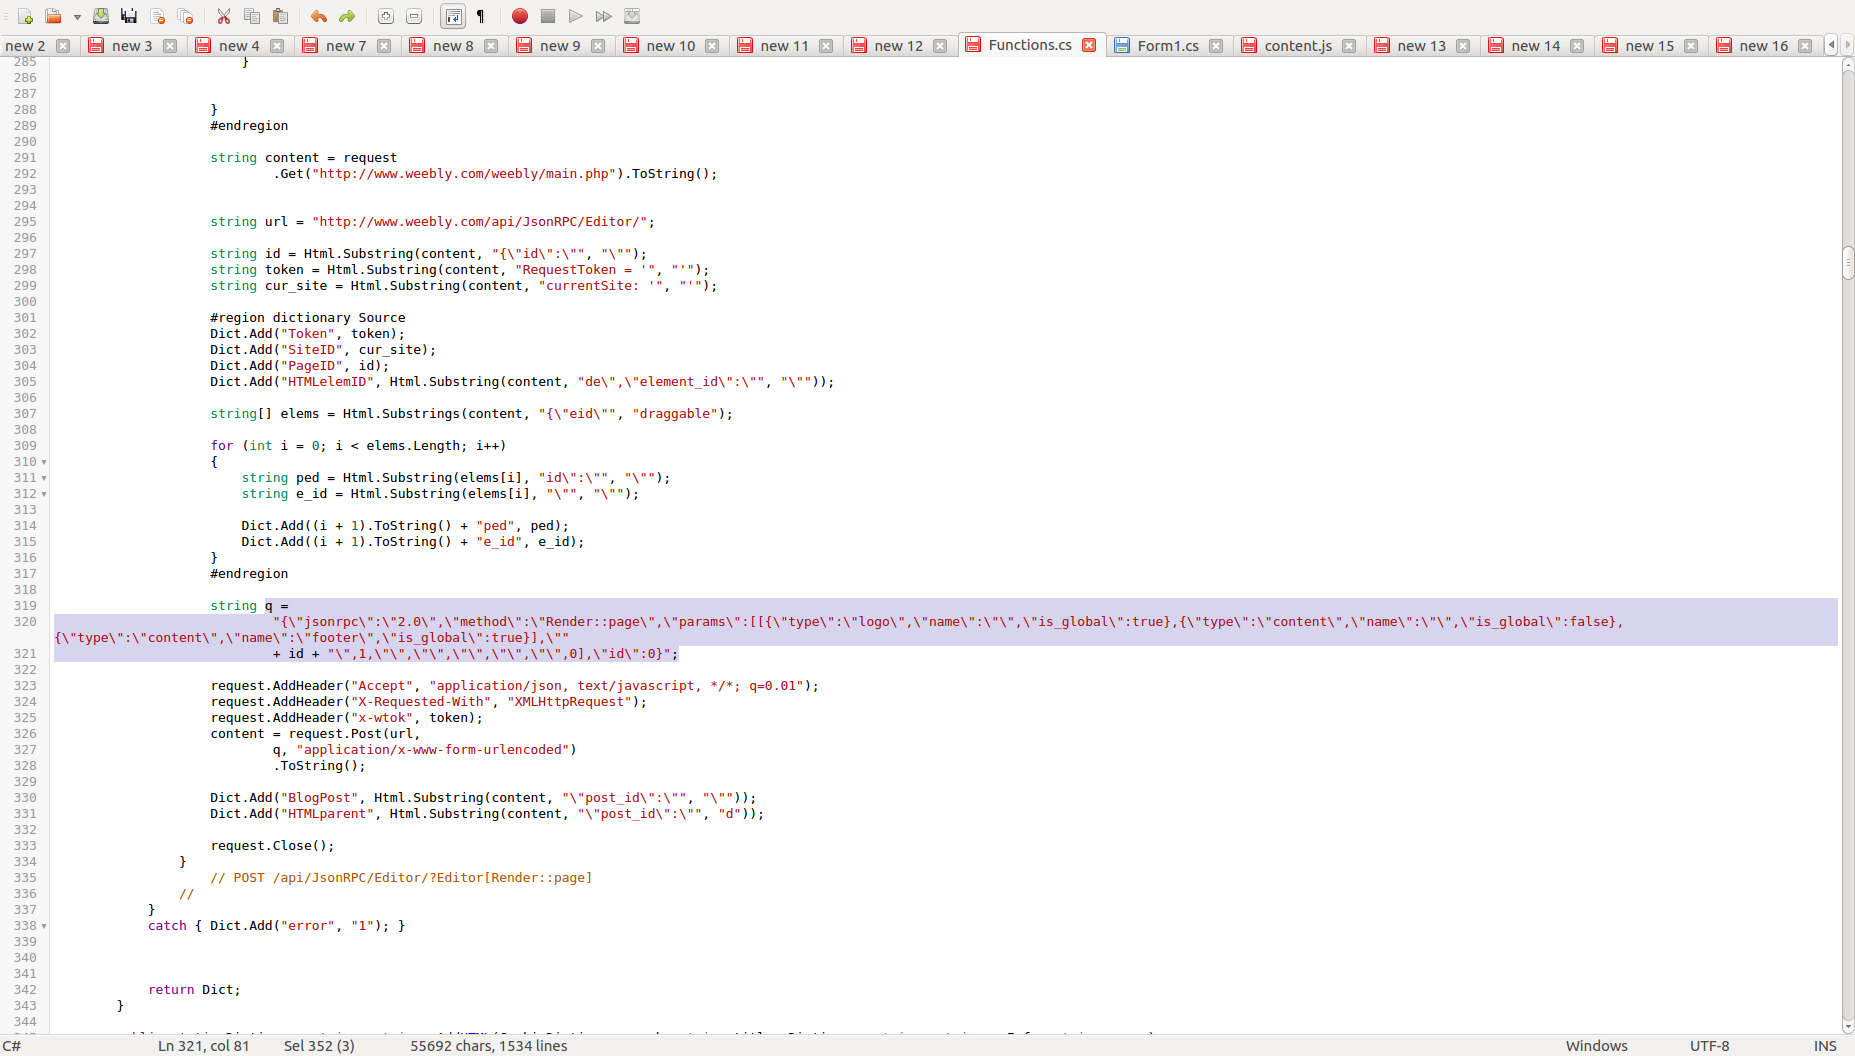Screen dimensions: 1855x1056
Task: Stop macro recording
Action: pos(548,16)
